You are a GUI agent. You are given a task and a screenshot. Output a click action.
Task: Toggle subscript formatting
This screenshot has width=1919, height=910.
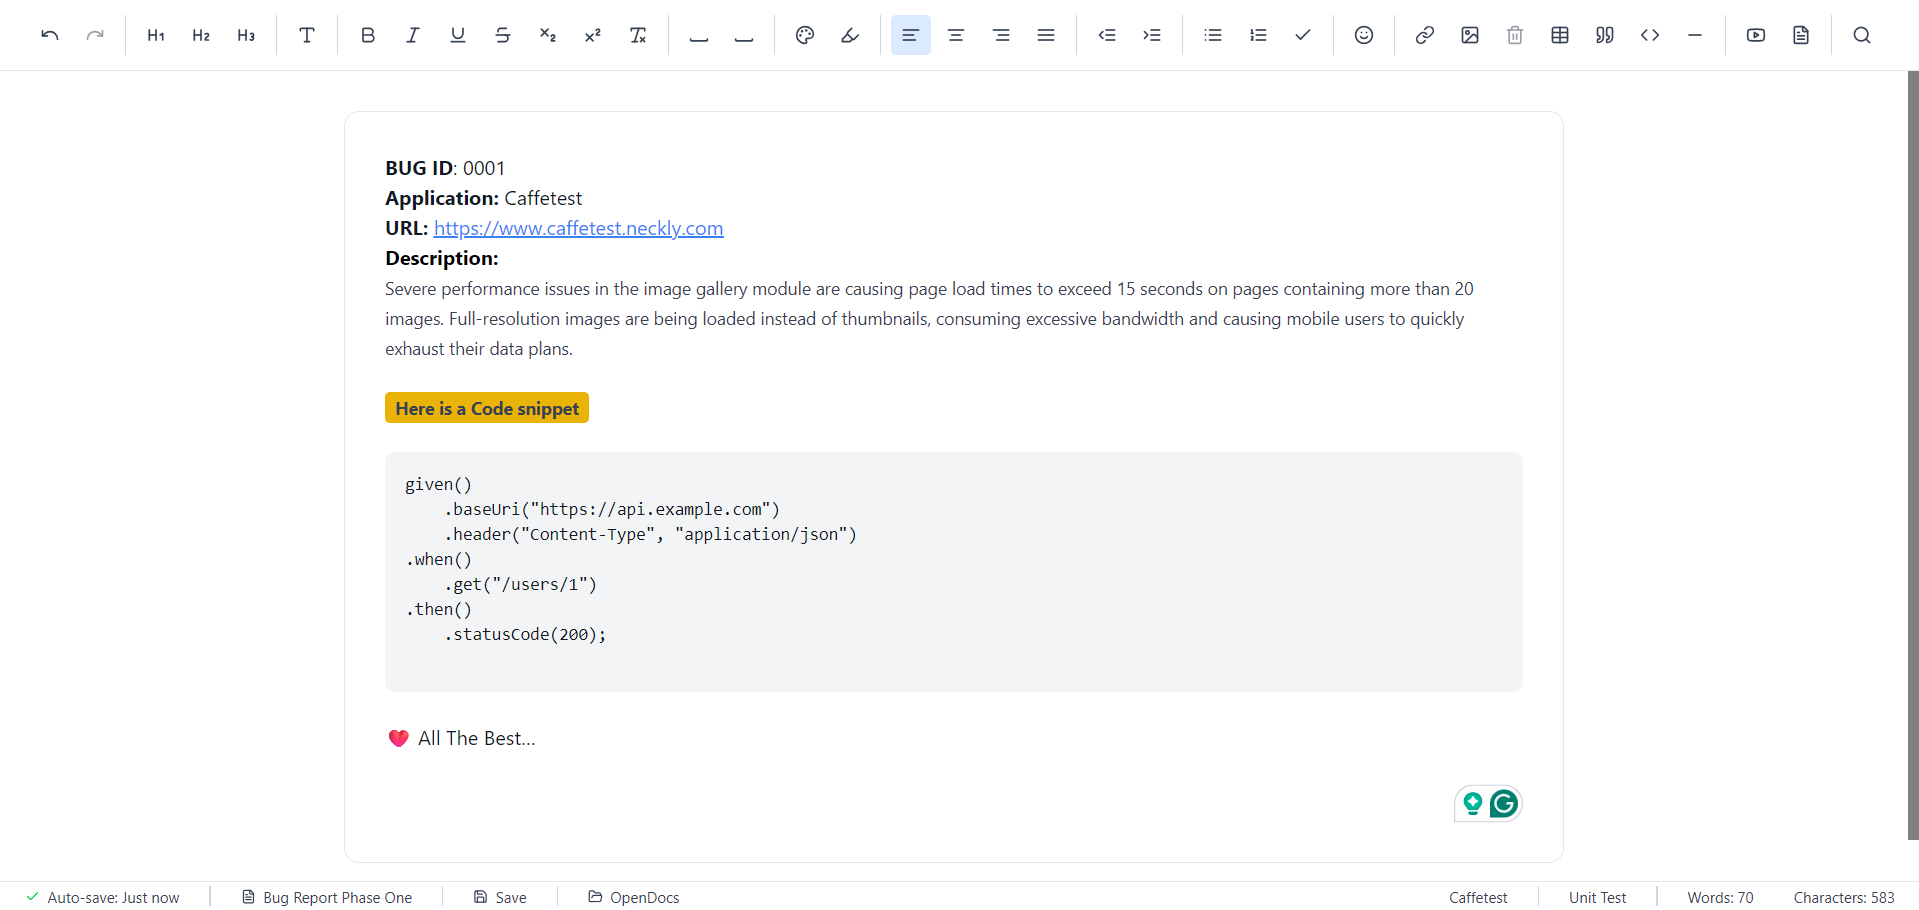coord(548,35)
